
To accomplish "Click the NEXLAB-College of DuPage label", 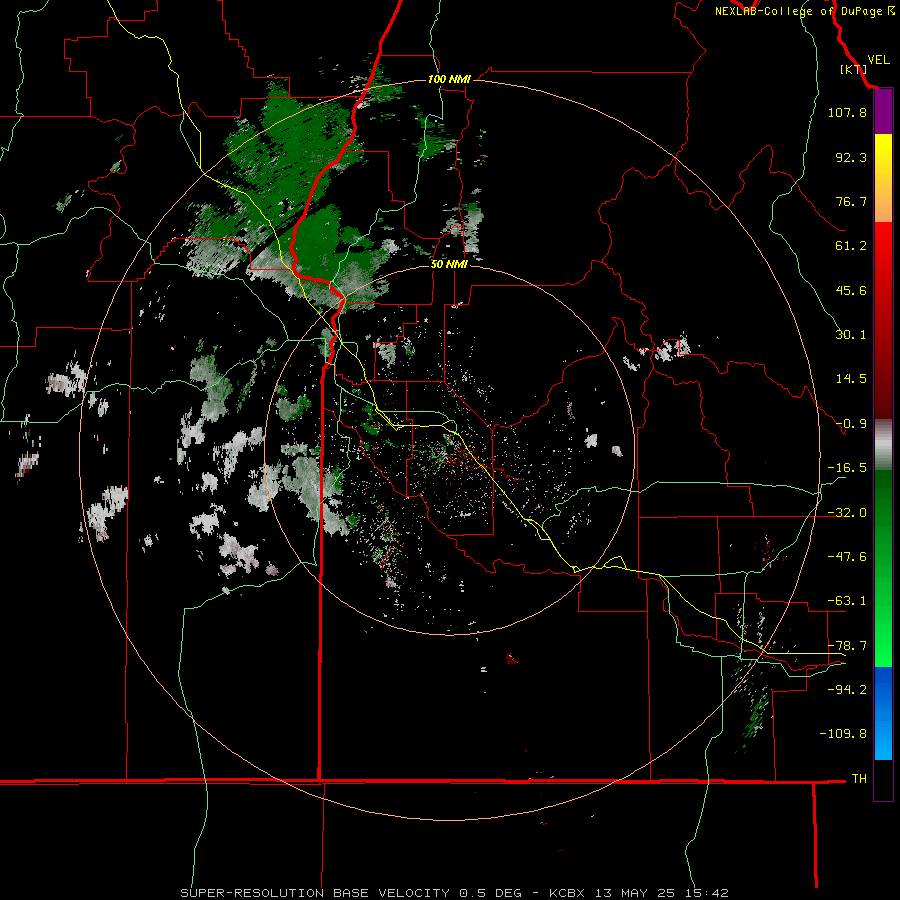I will pos(798,11).
